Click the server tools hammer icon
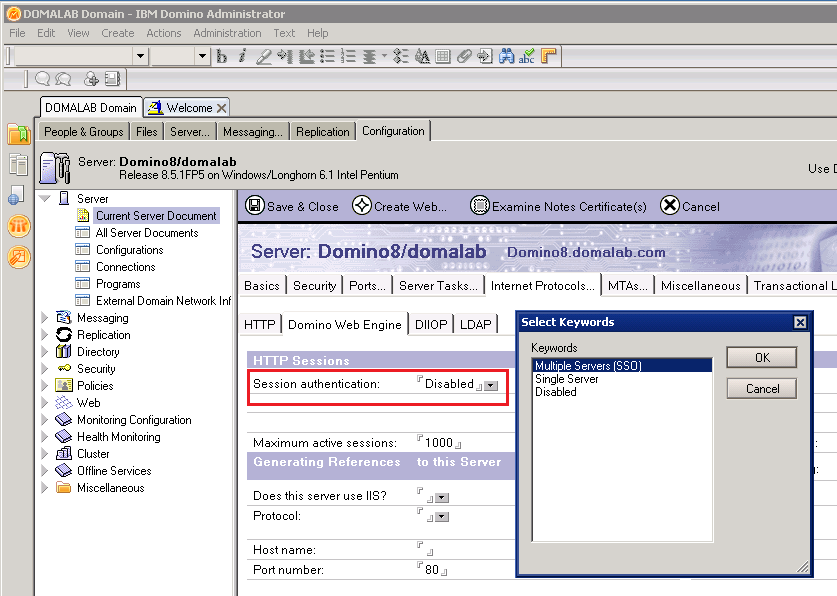This screenshot has width=837, height=596. coord(55,168)
